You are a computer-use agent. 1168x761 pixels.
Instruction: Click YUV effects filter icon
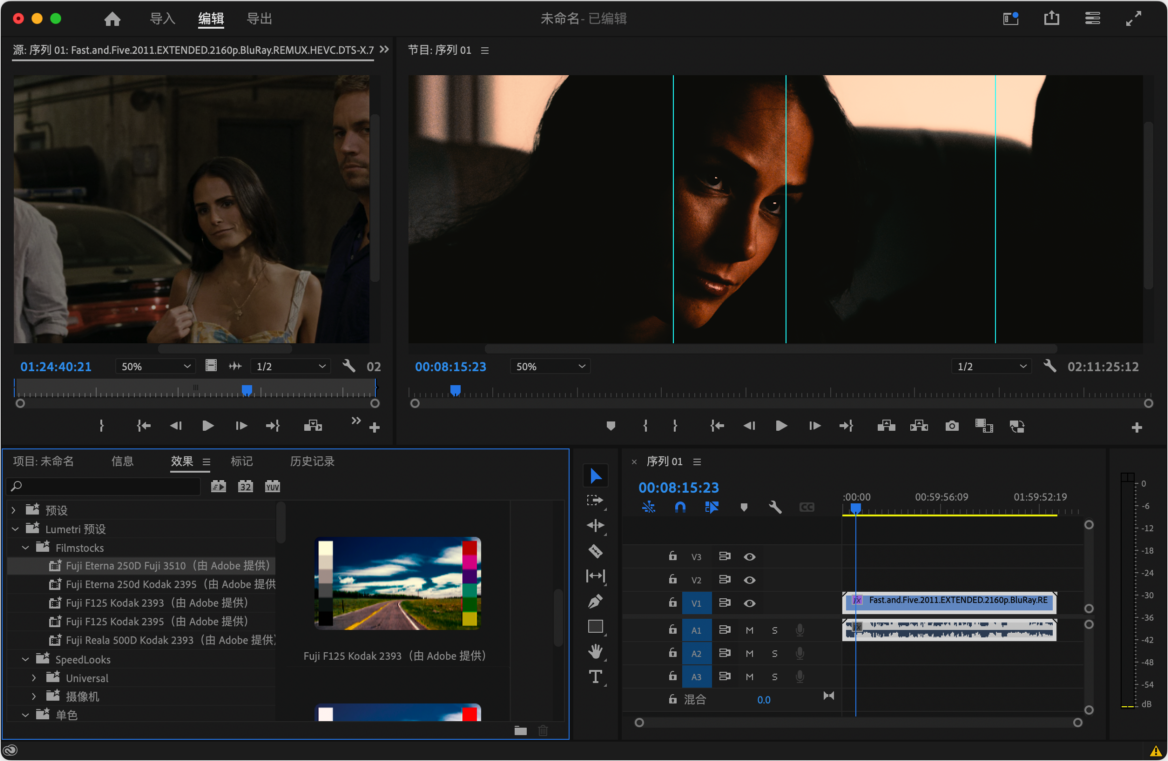[272, 486]
